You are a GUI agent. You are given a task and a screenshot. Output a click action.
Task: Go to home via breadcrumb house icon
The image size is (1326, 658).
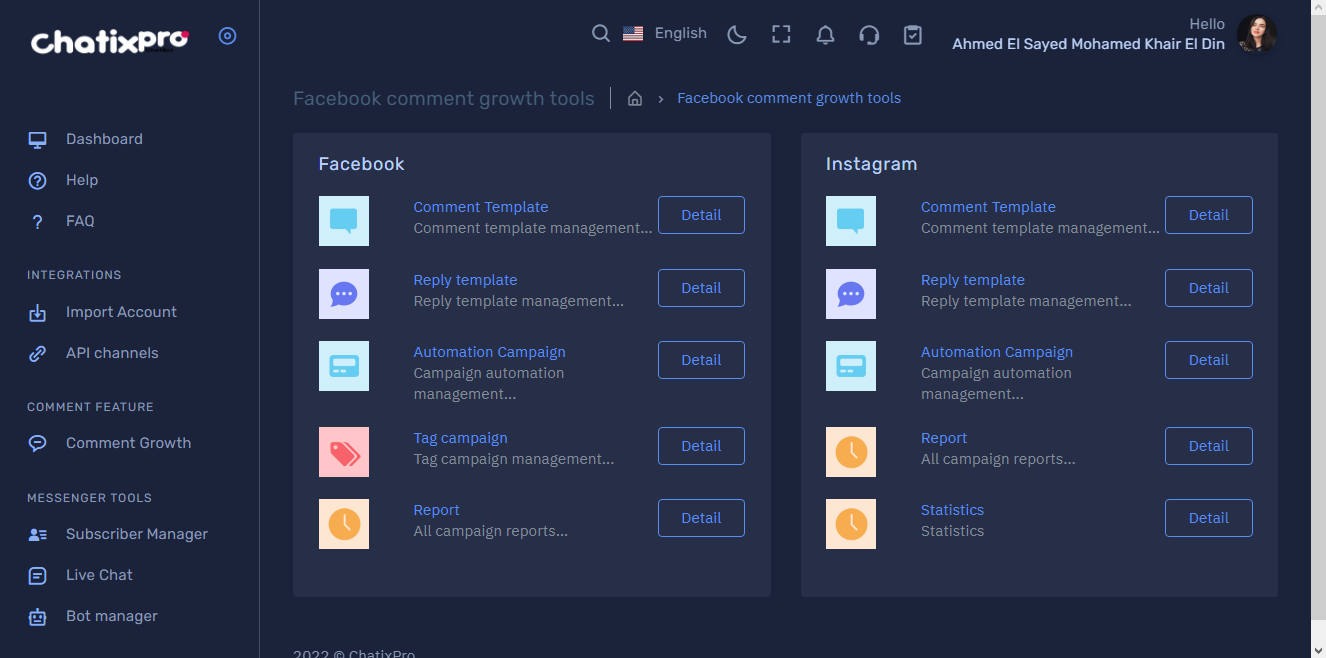634,98
